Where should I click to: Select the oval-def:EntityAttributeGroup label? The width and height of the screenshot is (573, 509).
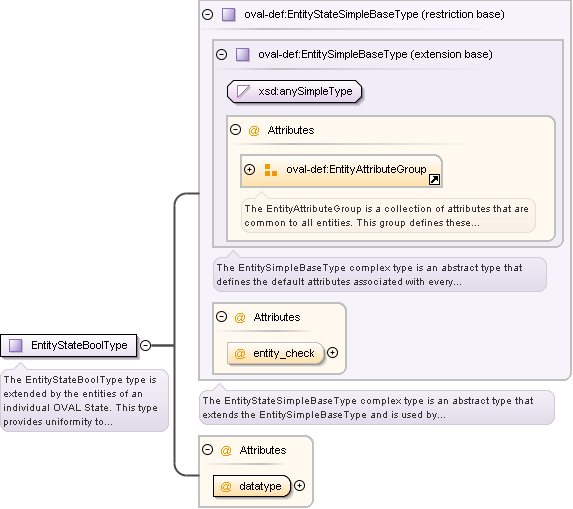pos(356,169)
